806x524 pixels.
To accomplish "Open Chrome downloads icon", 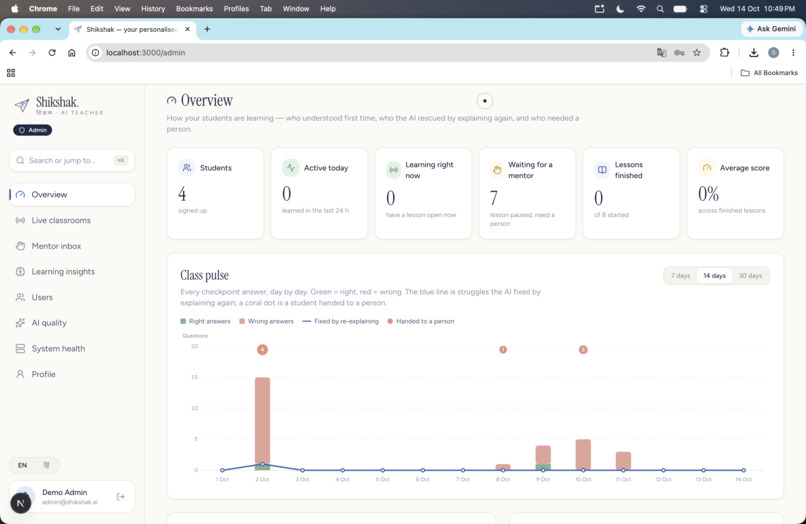I will pos(754,52).
